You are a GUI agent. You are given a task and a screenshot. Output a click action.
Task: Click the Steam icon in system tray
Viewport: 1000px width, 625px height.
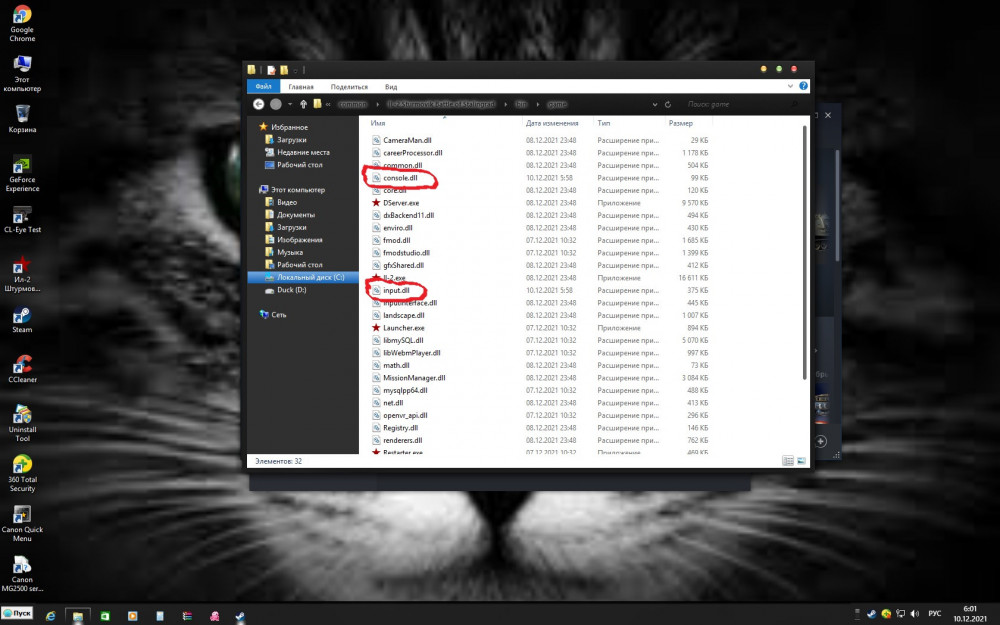pos(871,614)
